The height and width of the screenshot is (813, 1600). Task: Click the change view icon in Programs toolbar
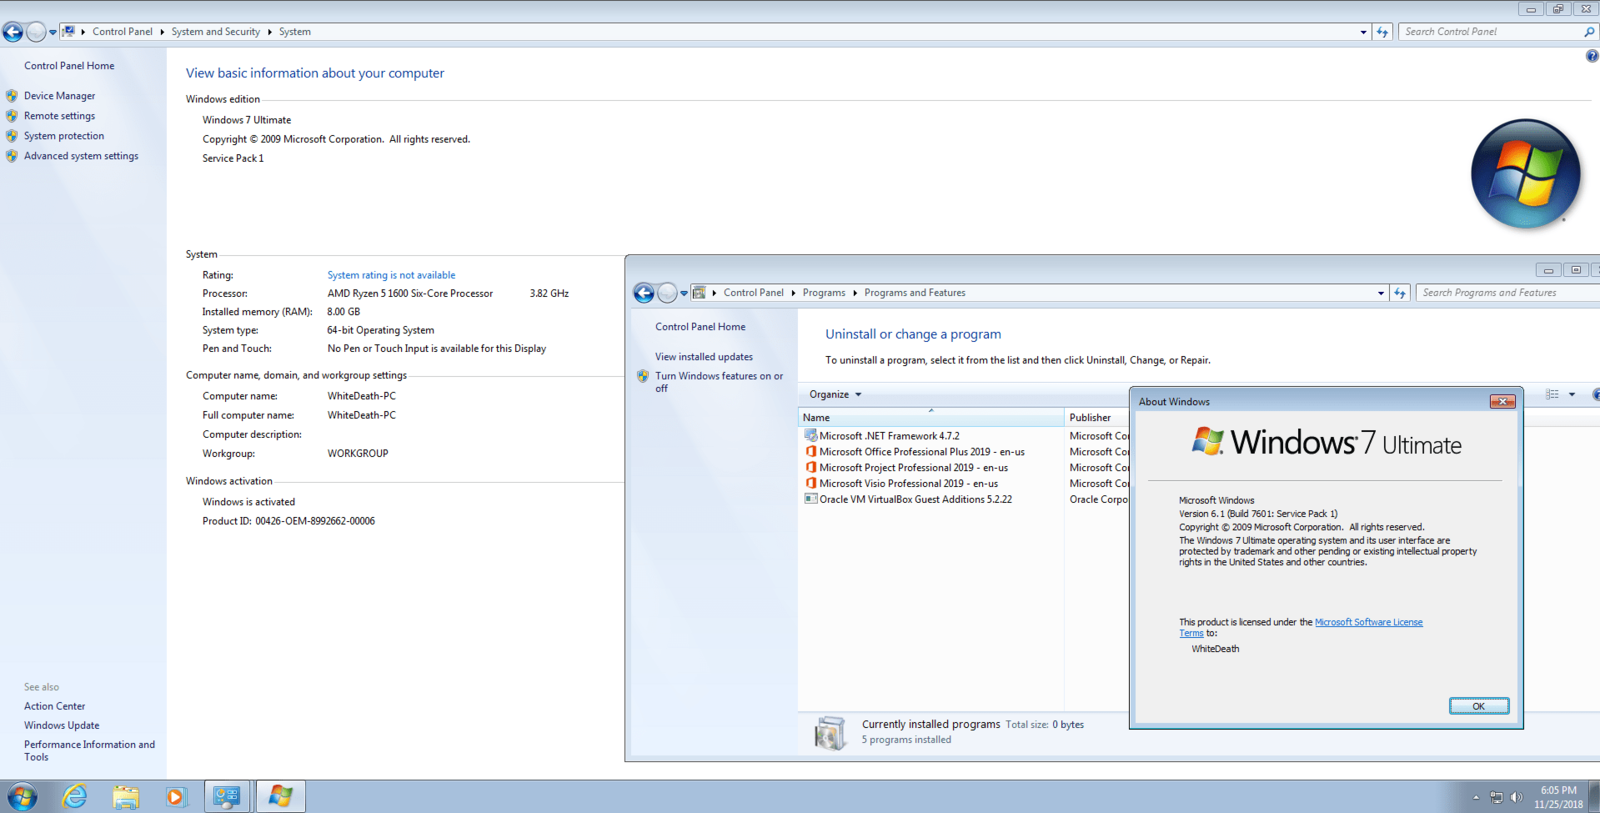point(1552,395)
